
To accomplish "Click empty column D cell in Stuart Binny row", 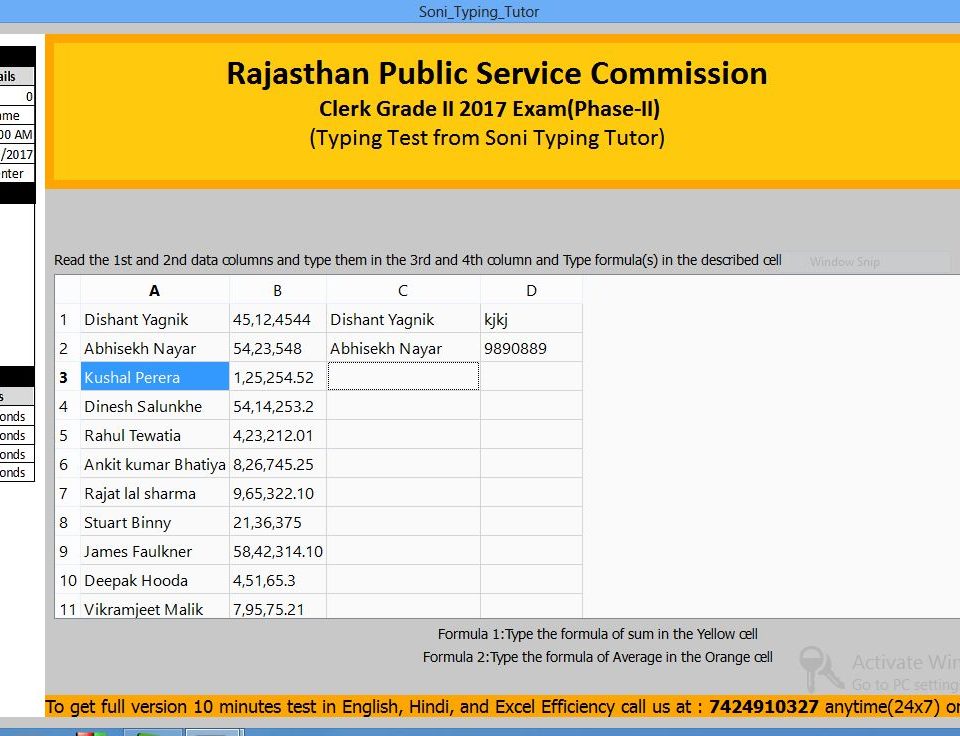I will click(x=531, y=522).
